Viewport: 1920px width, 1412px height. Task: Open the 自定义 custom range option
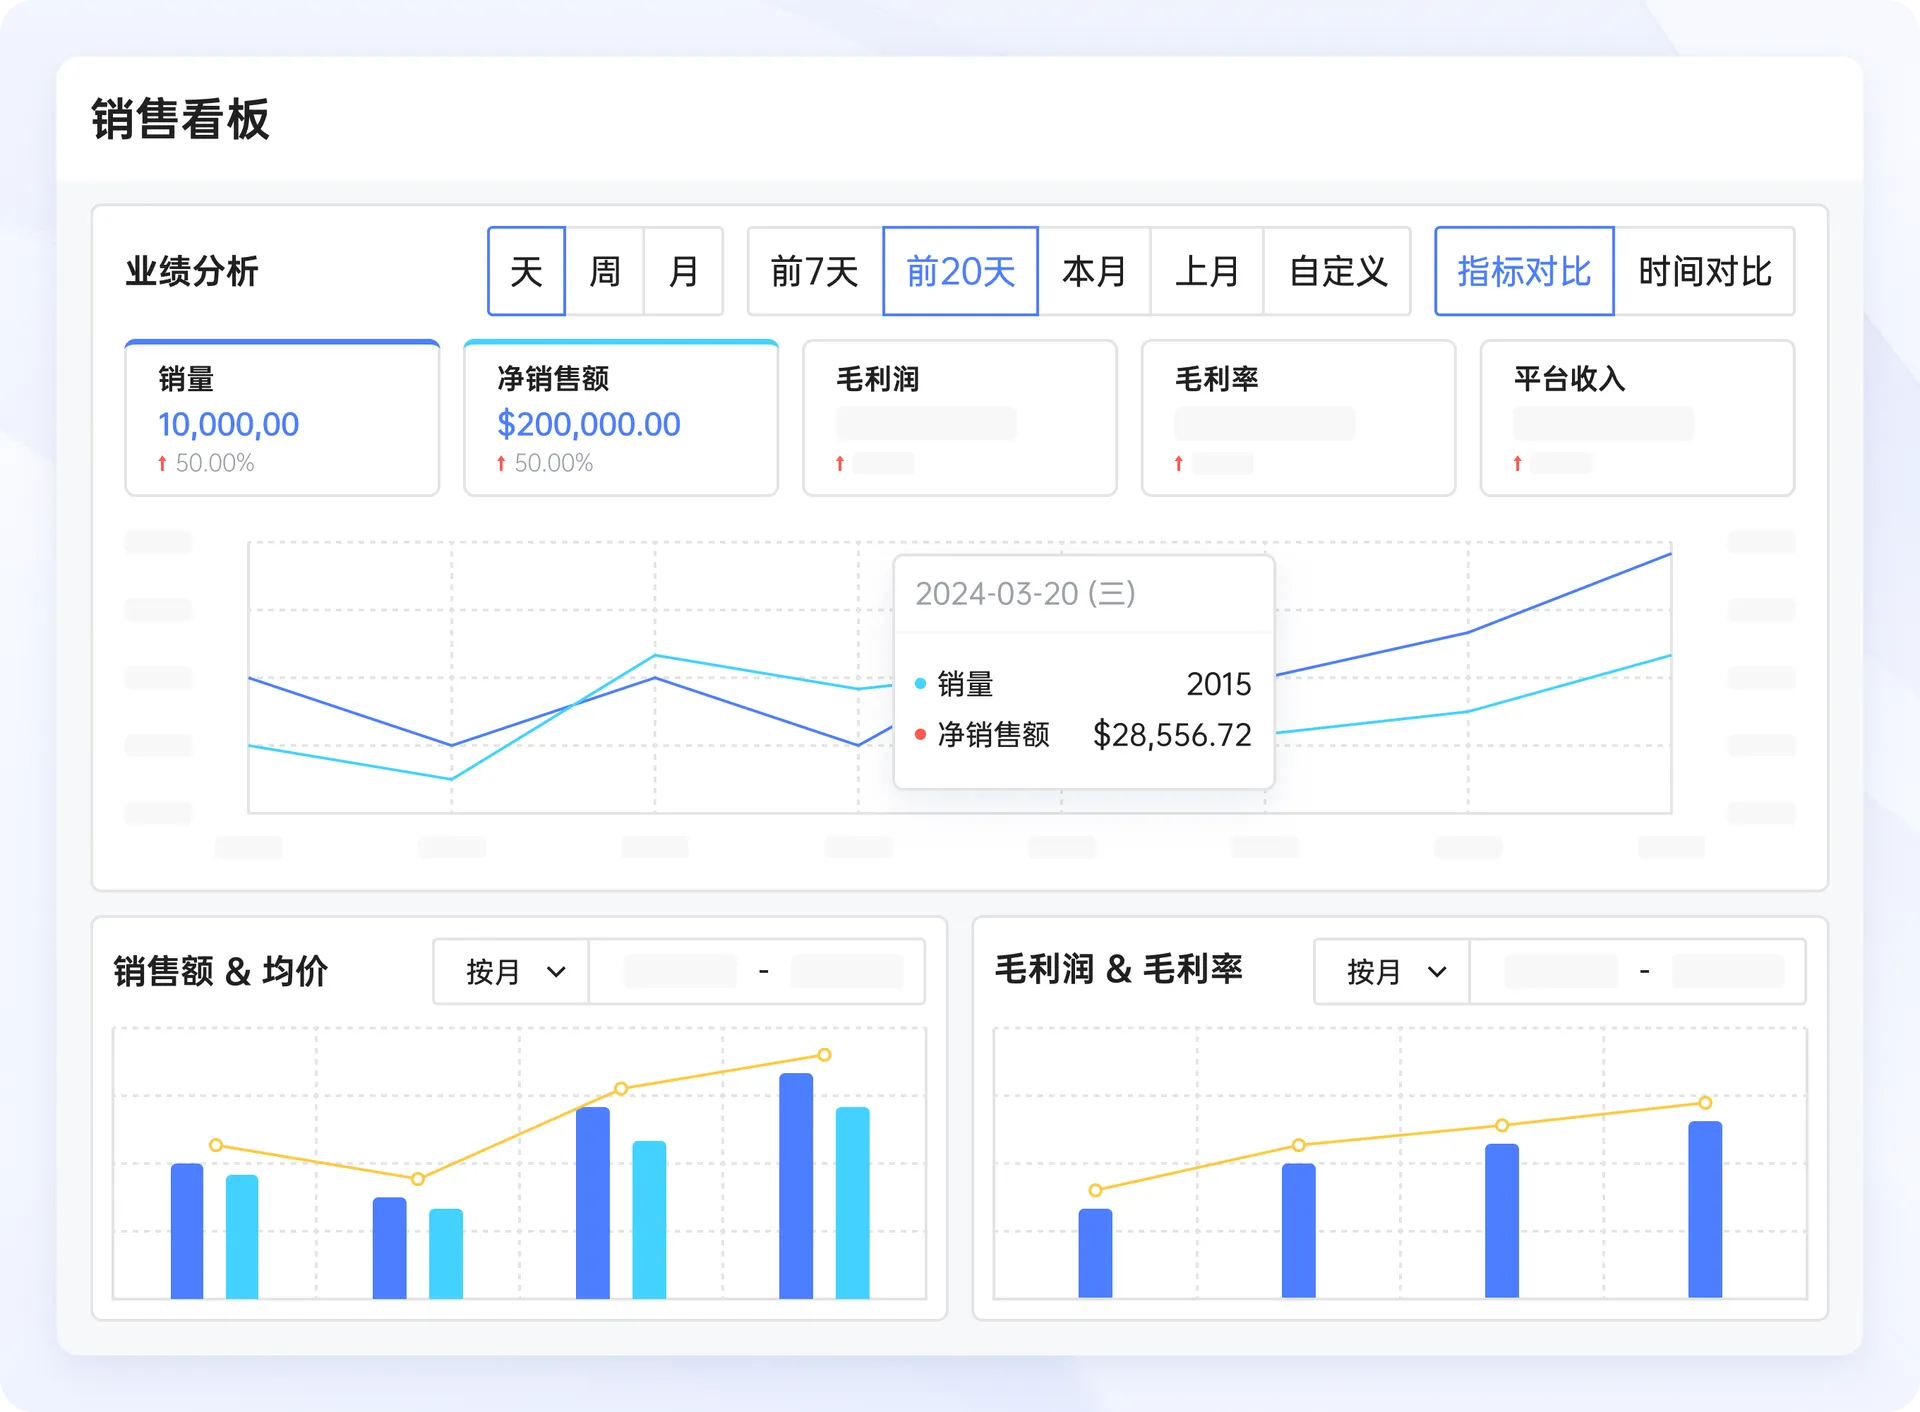1338,271
